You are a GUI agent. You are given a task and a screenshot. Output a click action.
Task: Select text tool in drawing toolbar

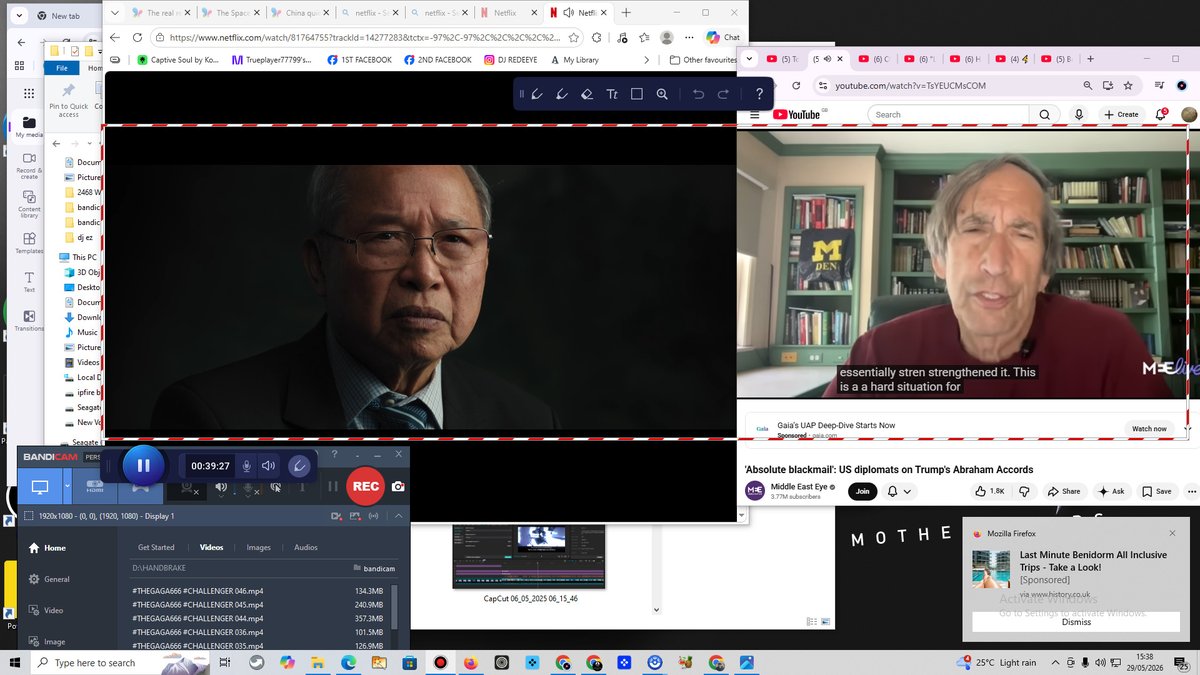point(612,94)
